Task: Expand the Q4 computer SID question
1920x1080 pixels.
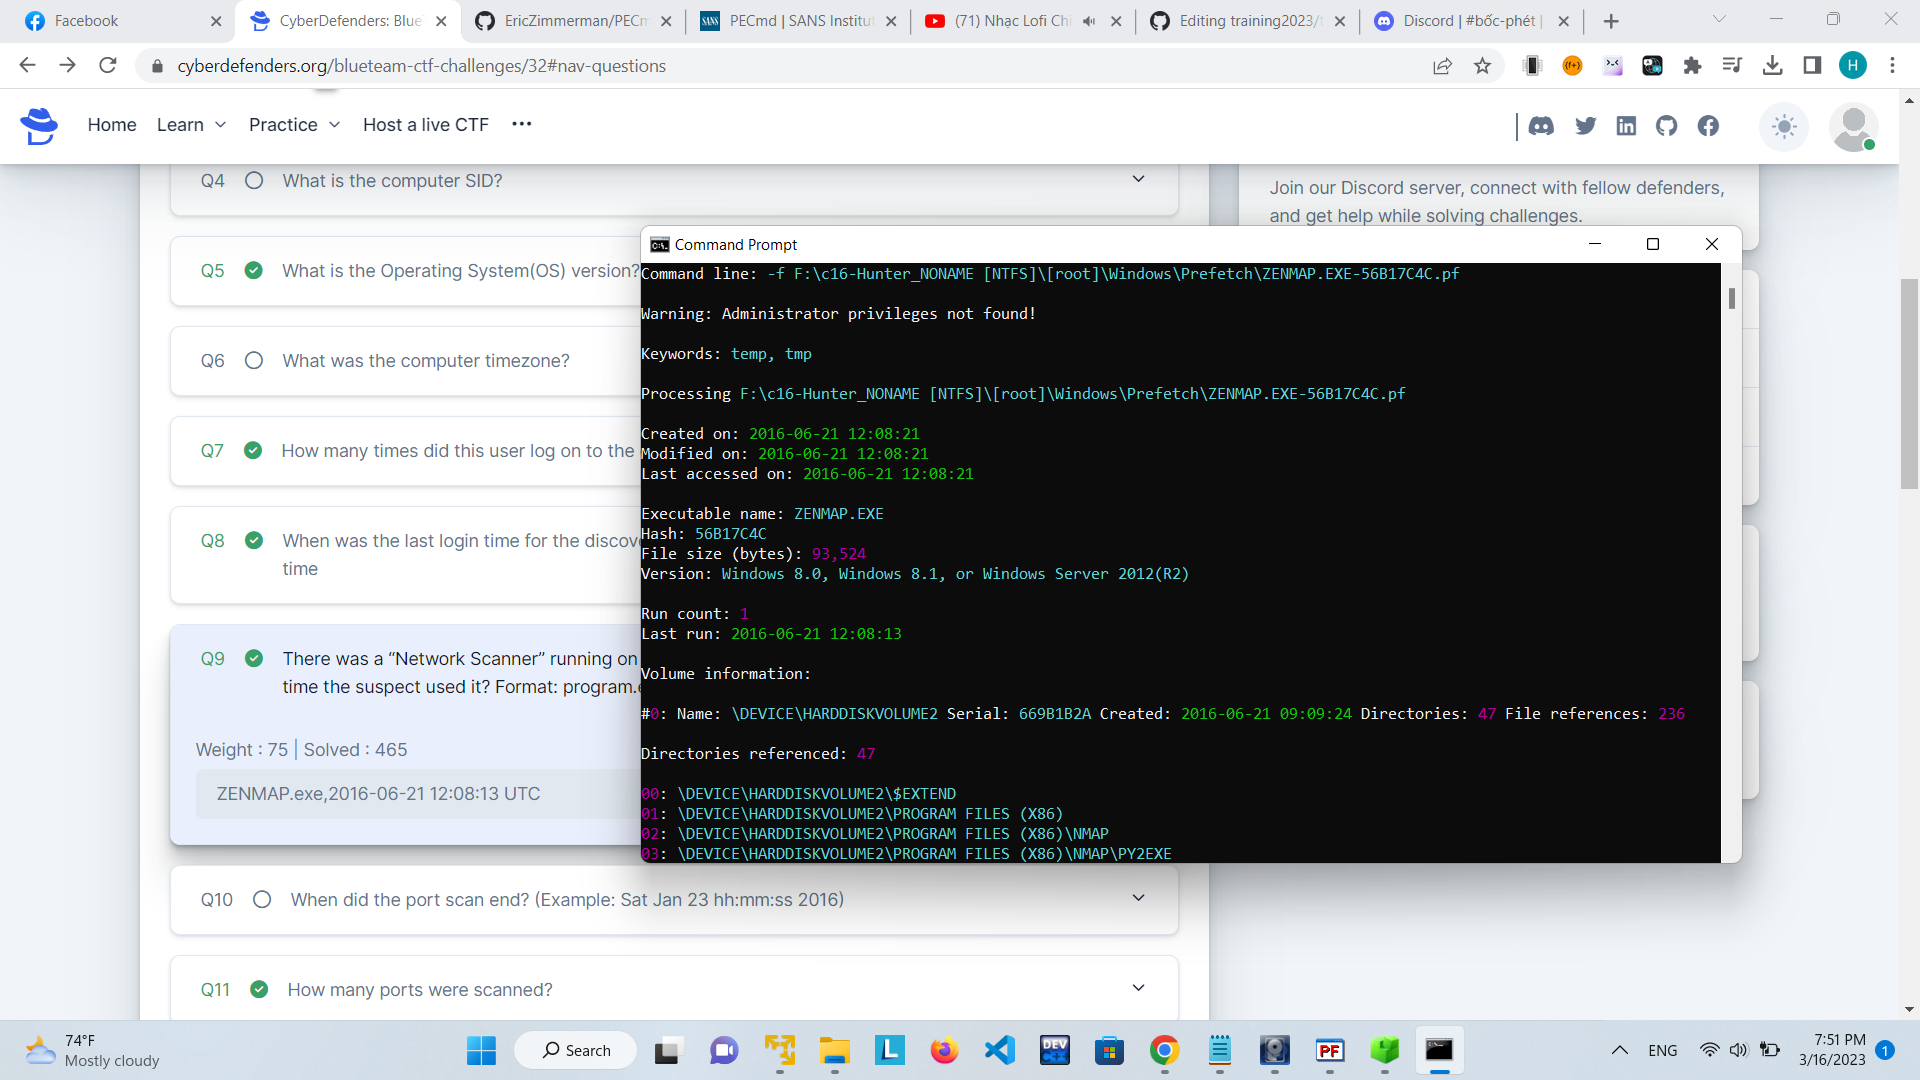Action: [x=1138, y=179]
